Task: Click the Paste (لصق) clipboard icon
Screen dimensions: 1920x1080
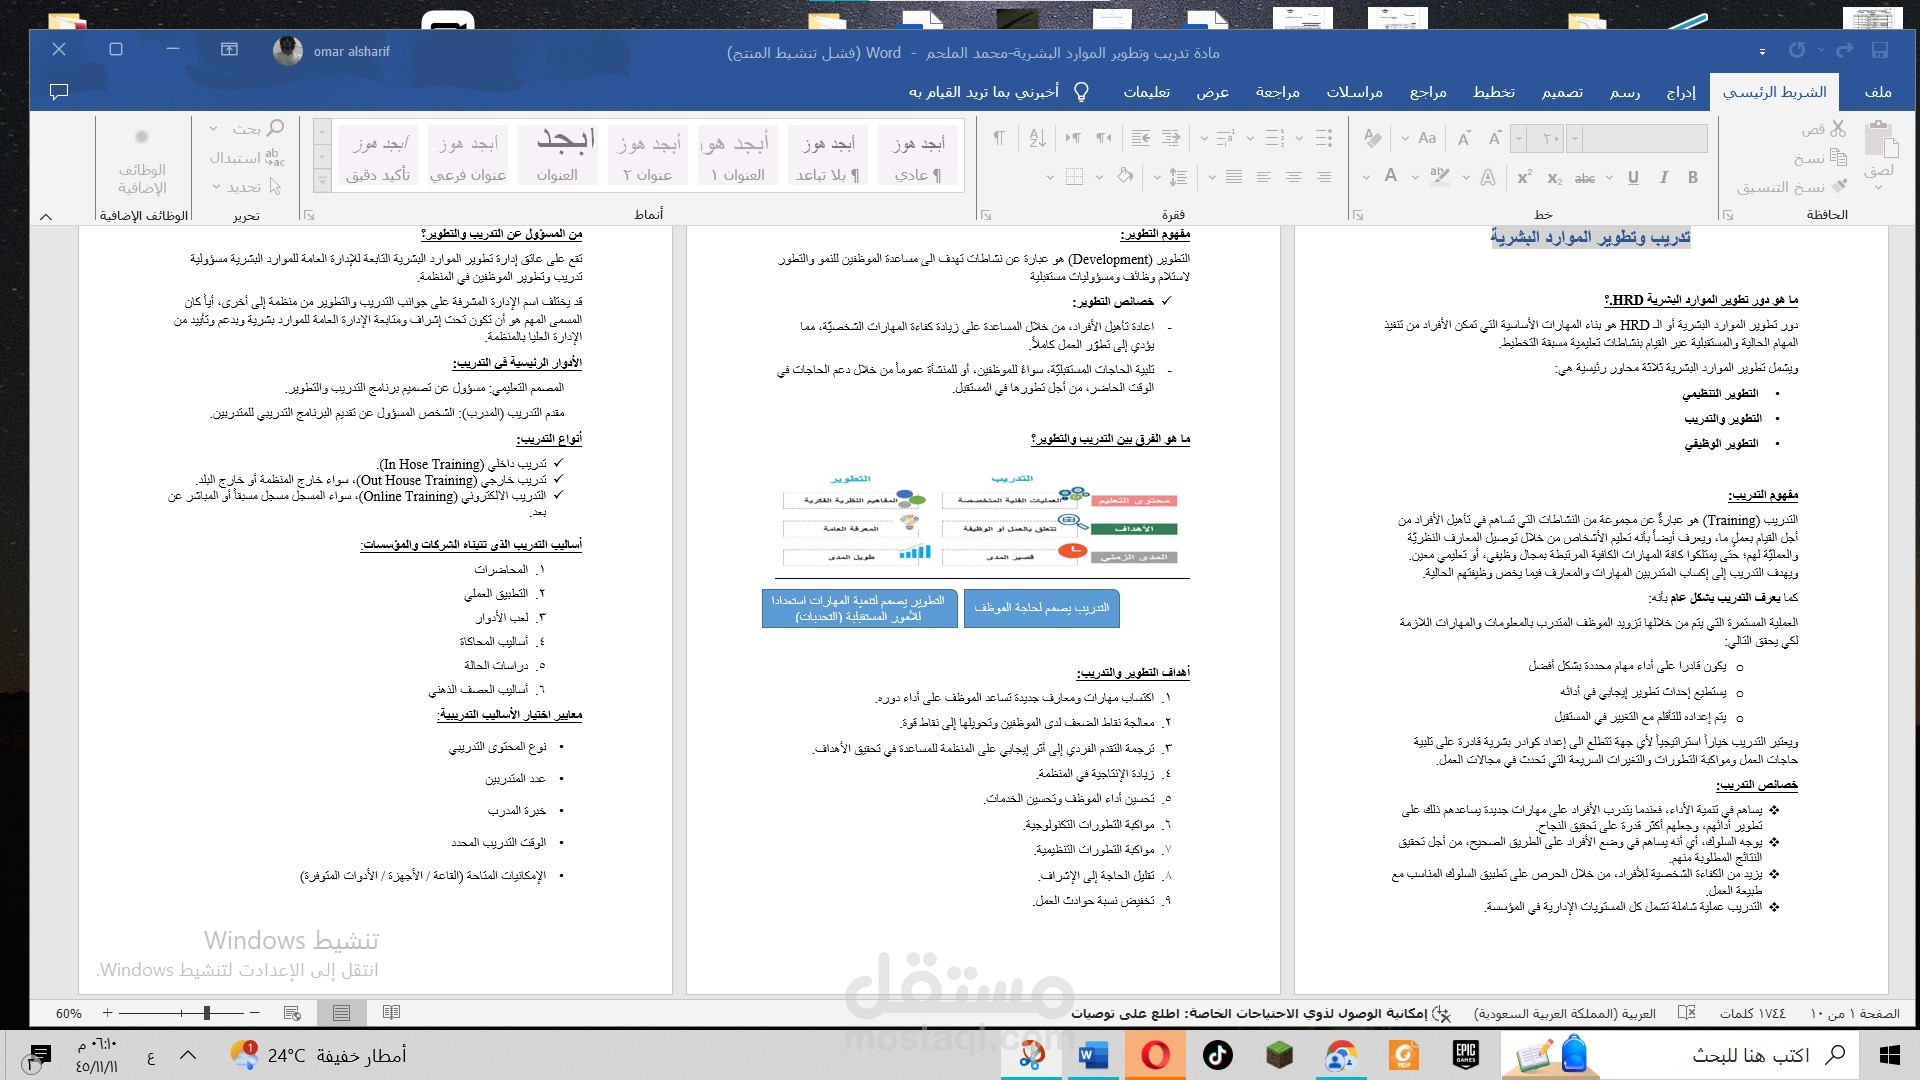Action: 1881,140
